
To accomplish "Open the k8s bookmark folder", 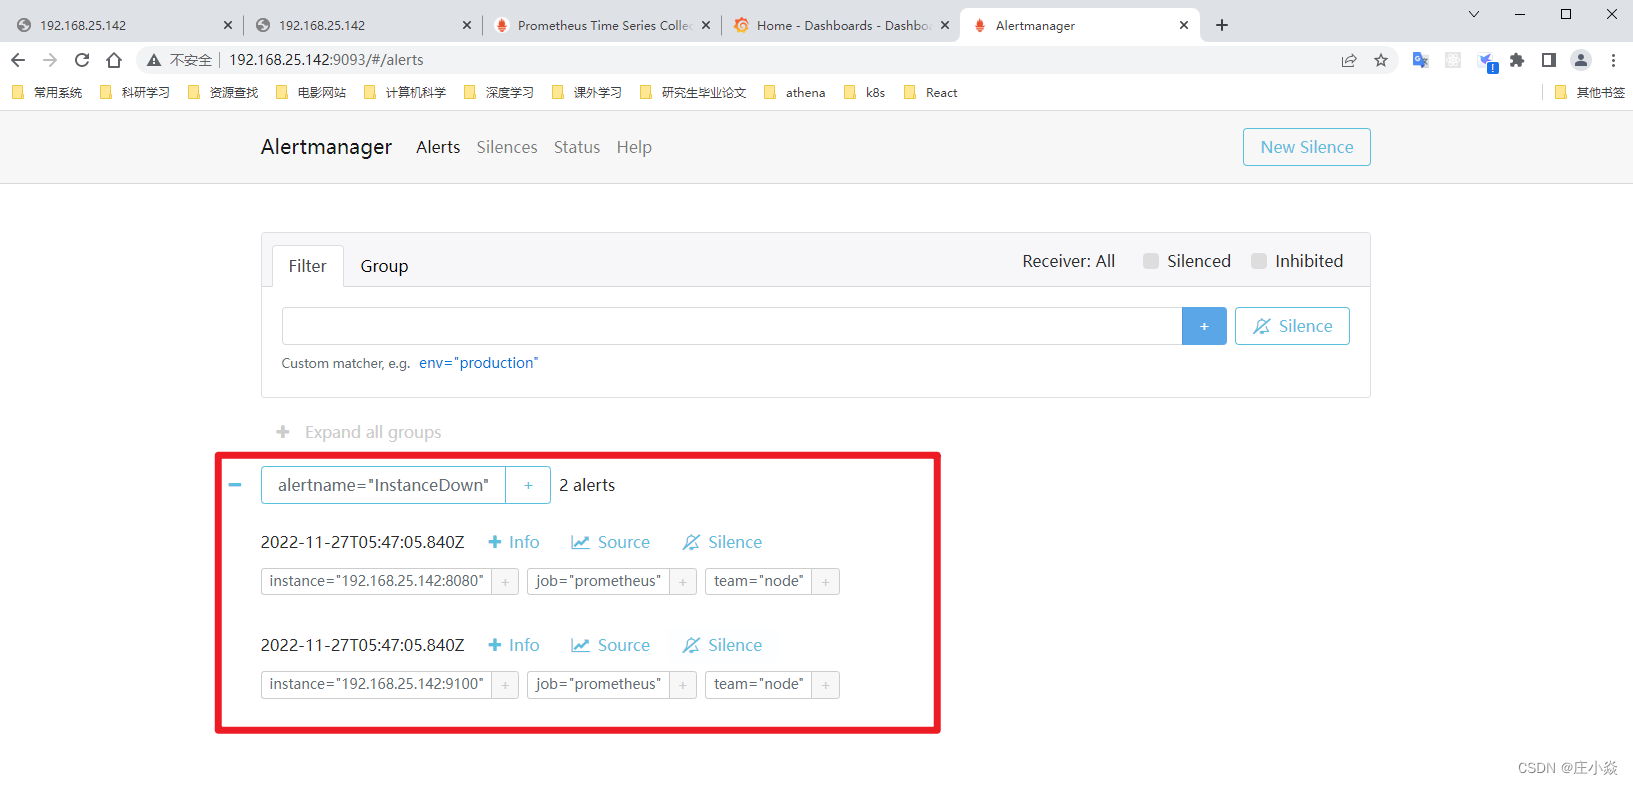I will (x=864, y=92).
